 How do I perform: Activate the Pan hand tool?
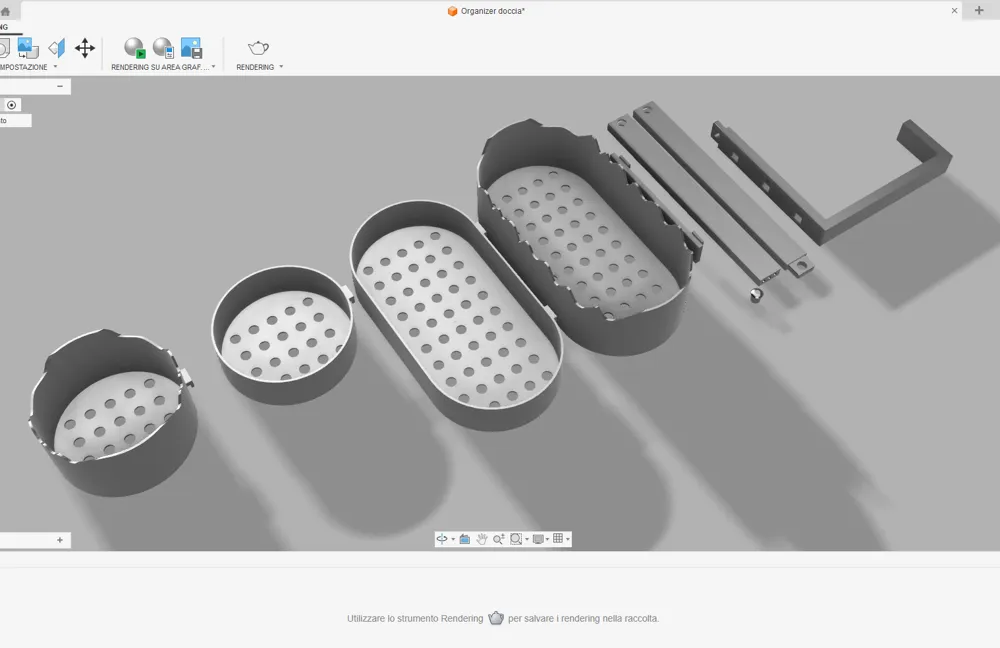pos(482,539)
